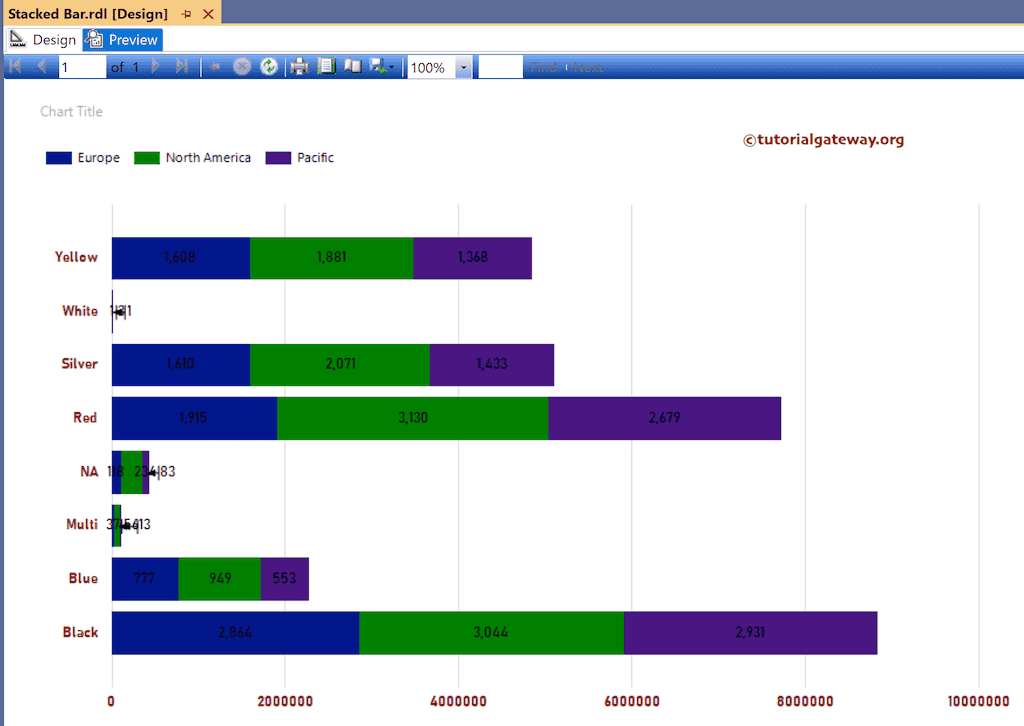Click the tutorialgateway.org link
1024x726 pixels.
(x=824, y=140)
